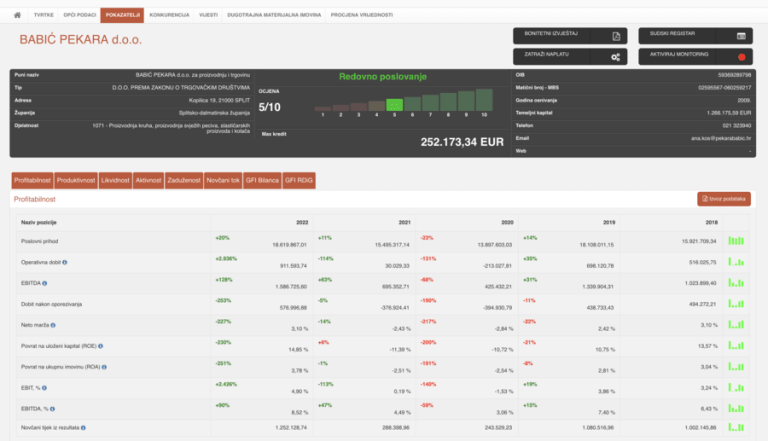The height and width of the screenshot is (441, 768).
Task: Click the Sudski registar card icon
Action: pos(741,36)
